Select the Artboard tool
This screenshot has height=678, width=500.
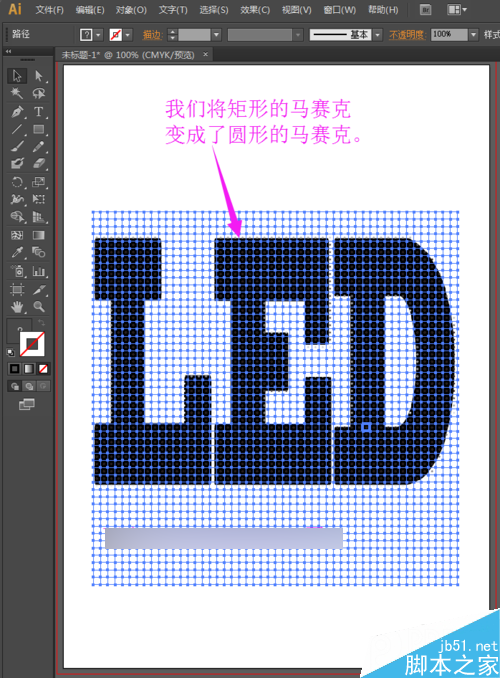pos(17,289)
